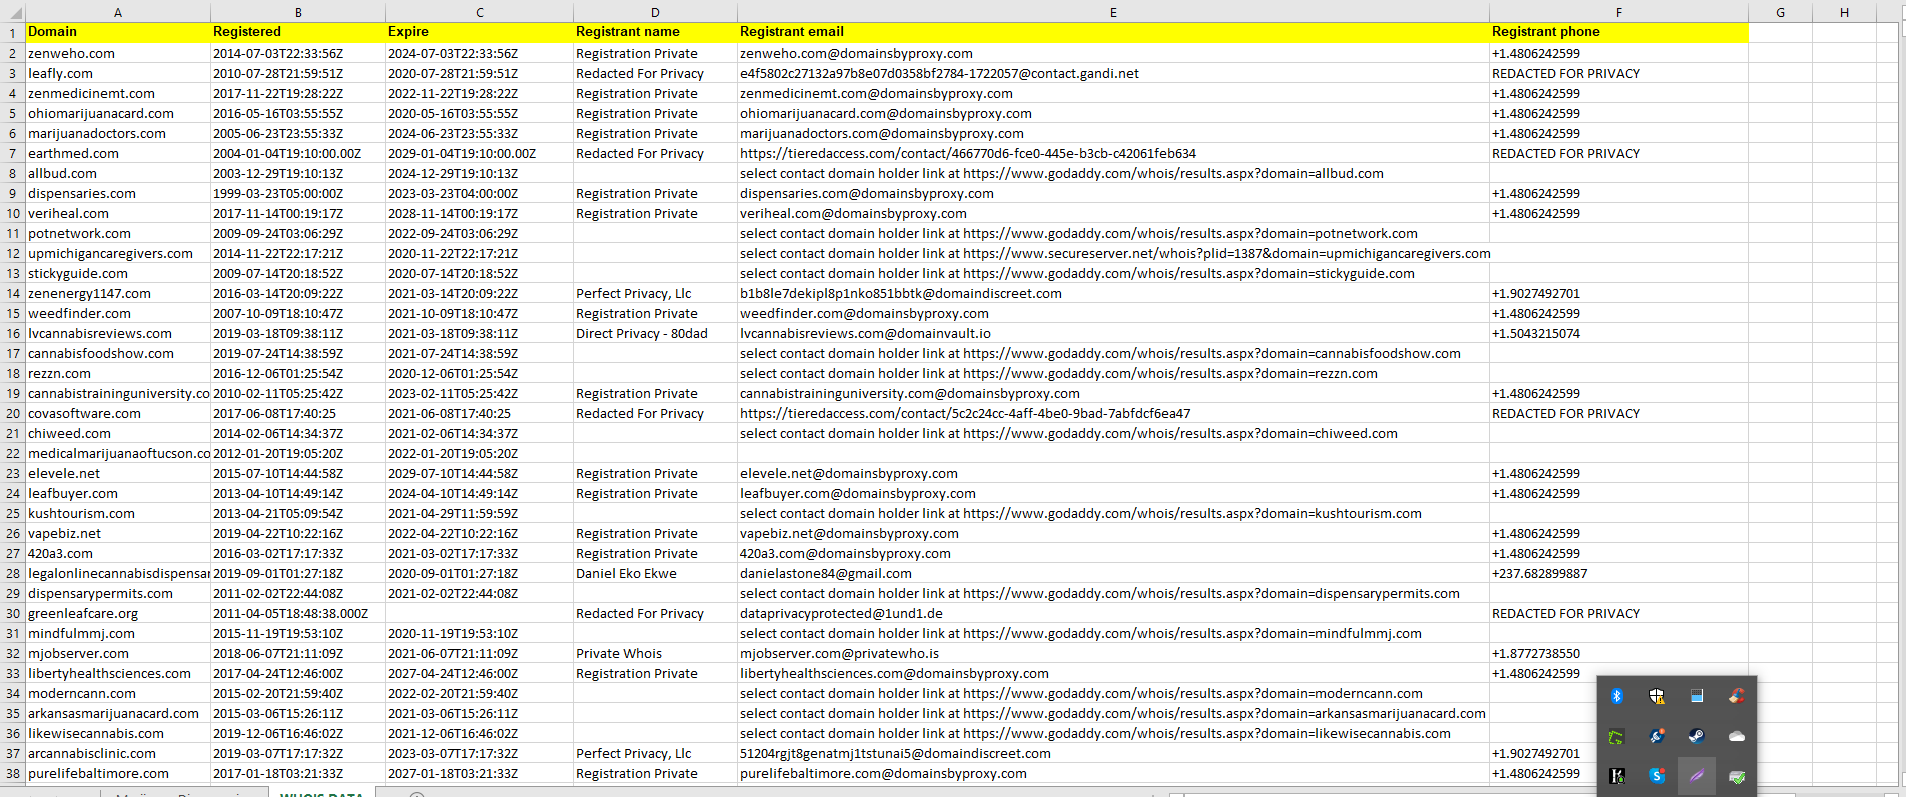1906x797 pixels.
Task: Select column A header
Action: click(x=118, y=13)
